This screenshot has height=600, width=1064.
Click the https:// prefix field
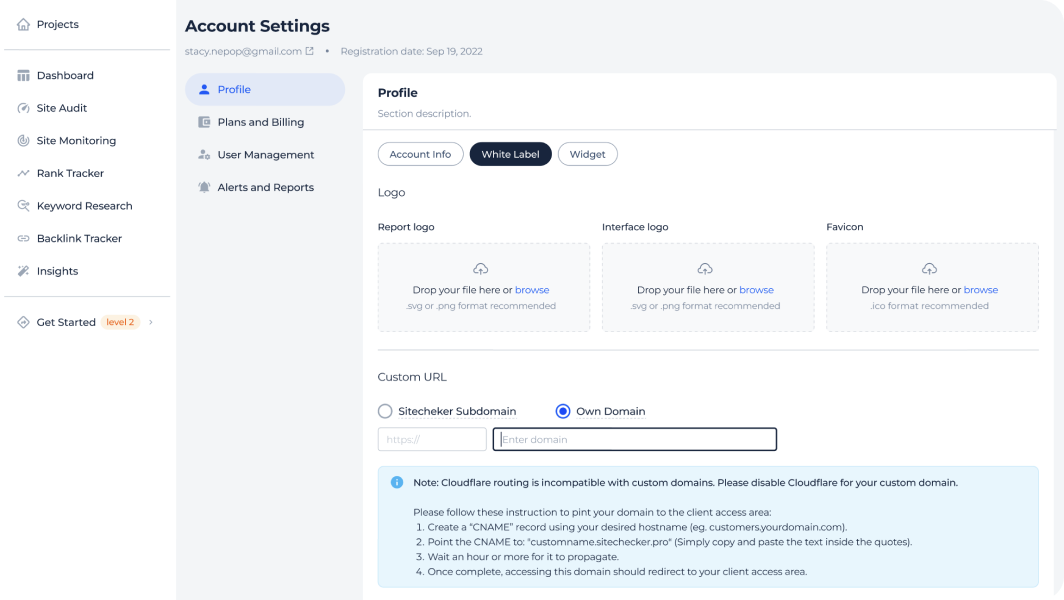[x=432, y=439]
